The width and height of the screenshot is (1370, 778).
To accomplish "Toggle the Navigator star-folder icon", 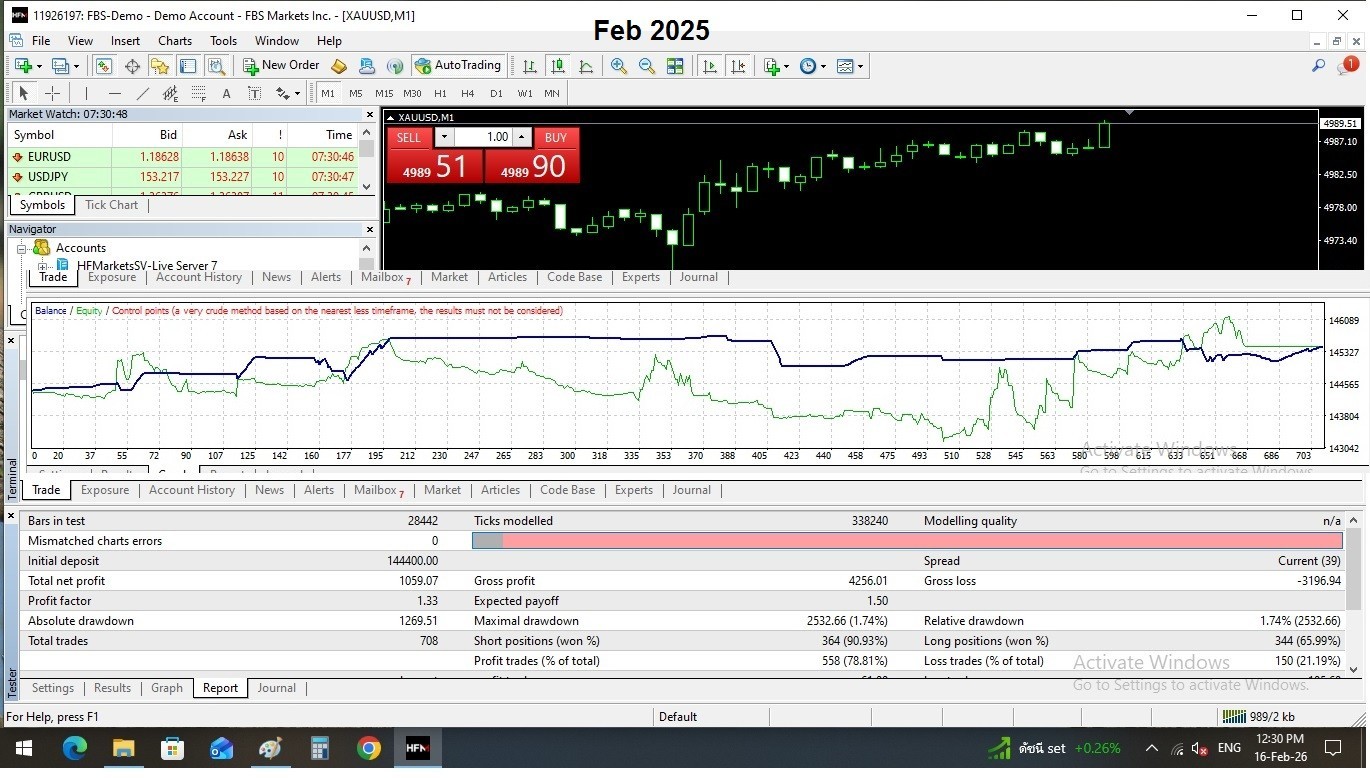I will [x=160, y=66].
